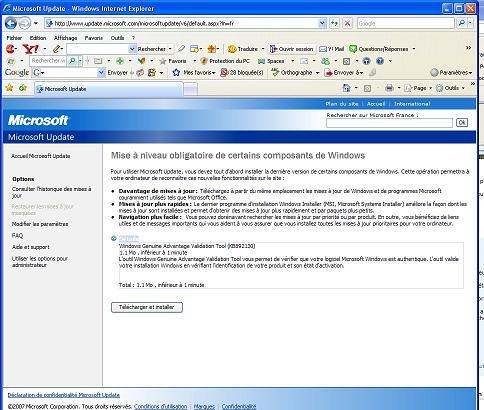Open a new blank tab
The width and height of the screenshot is (484, 410).
point(190,89)
